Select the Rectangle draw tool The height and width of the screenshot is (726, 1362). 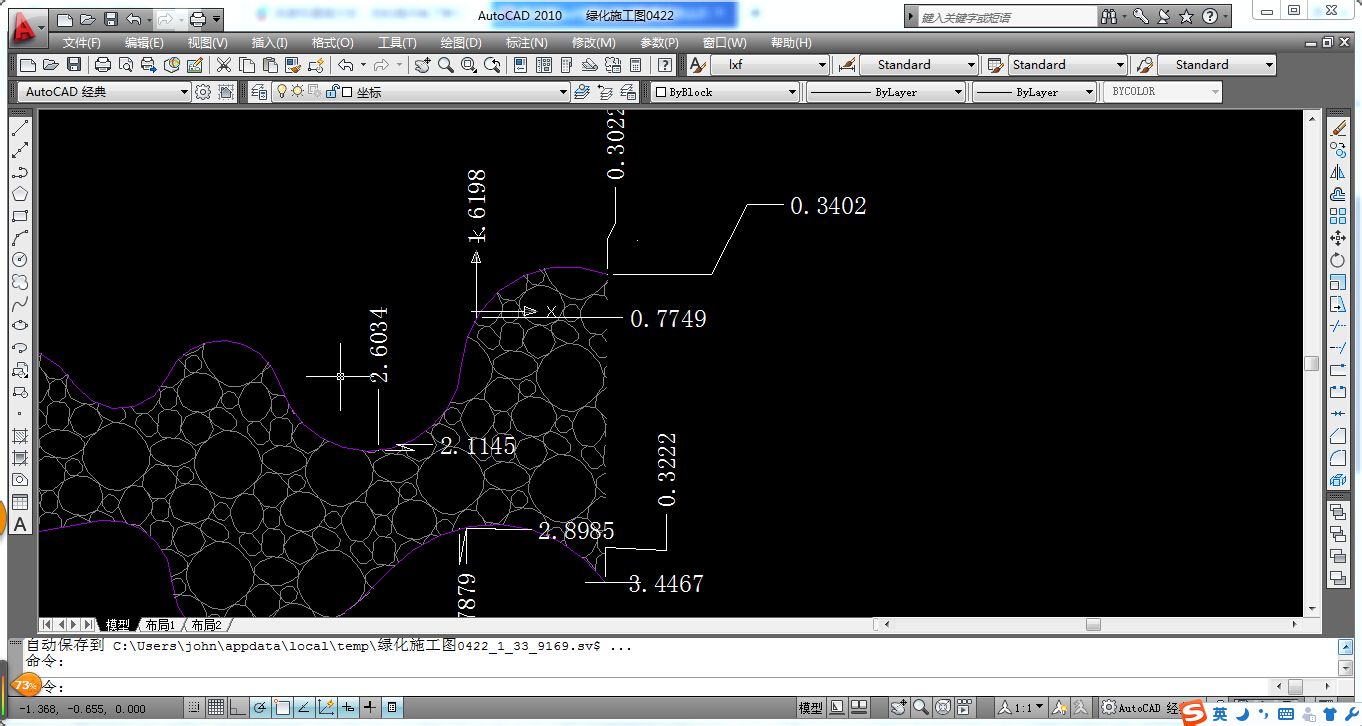tap(20, 216)
